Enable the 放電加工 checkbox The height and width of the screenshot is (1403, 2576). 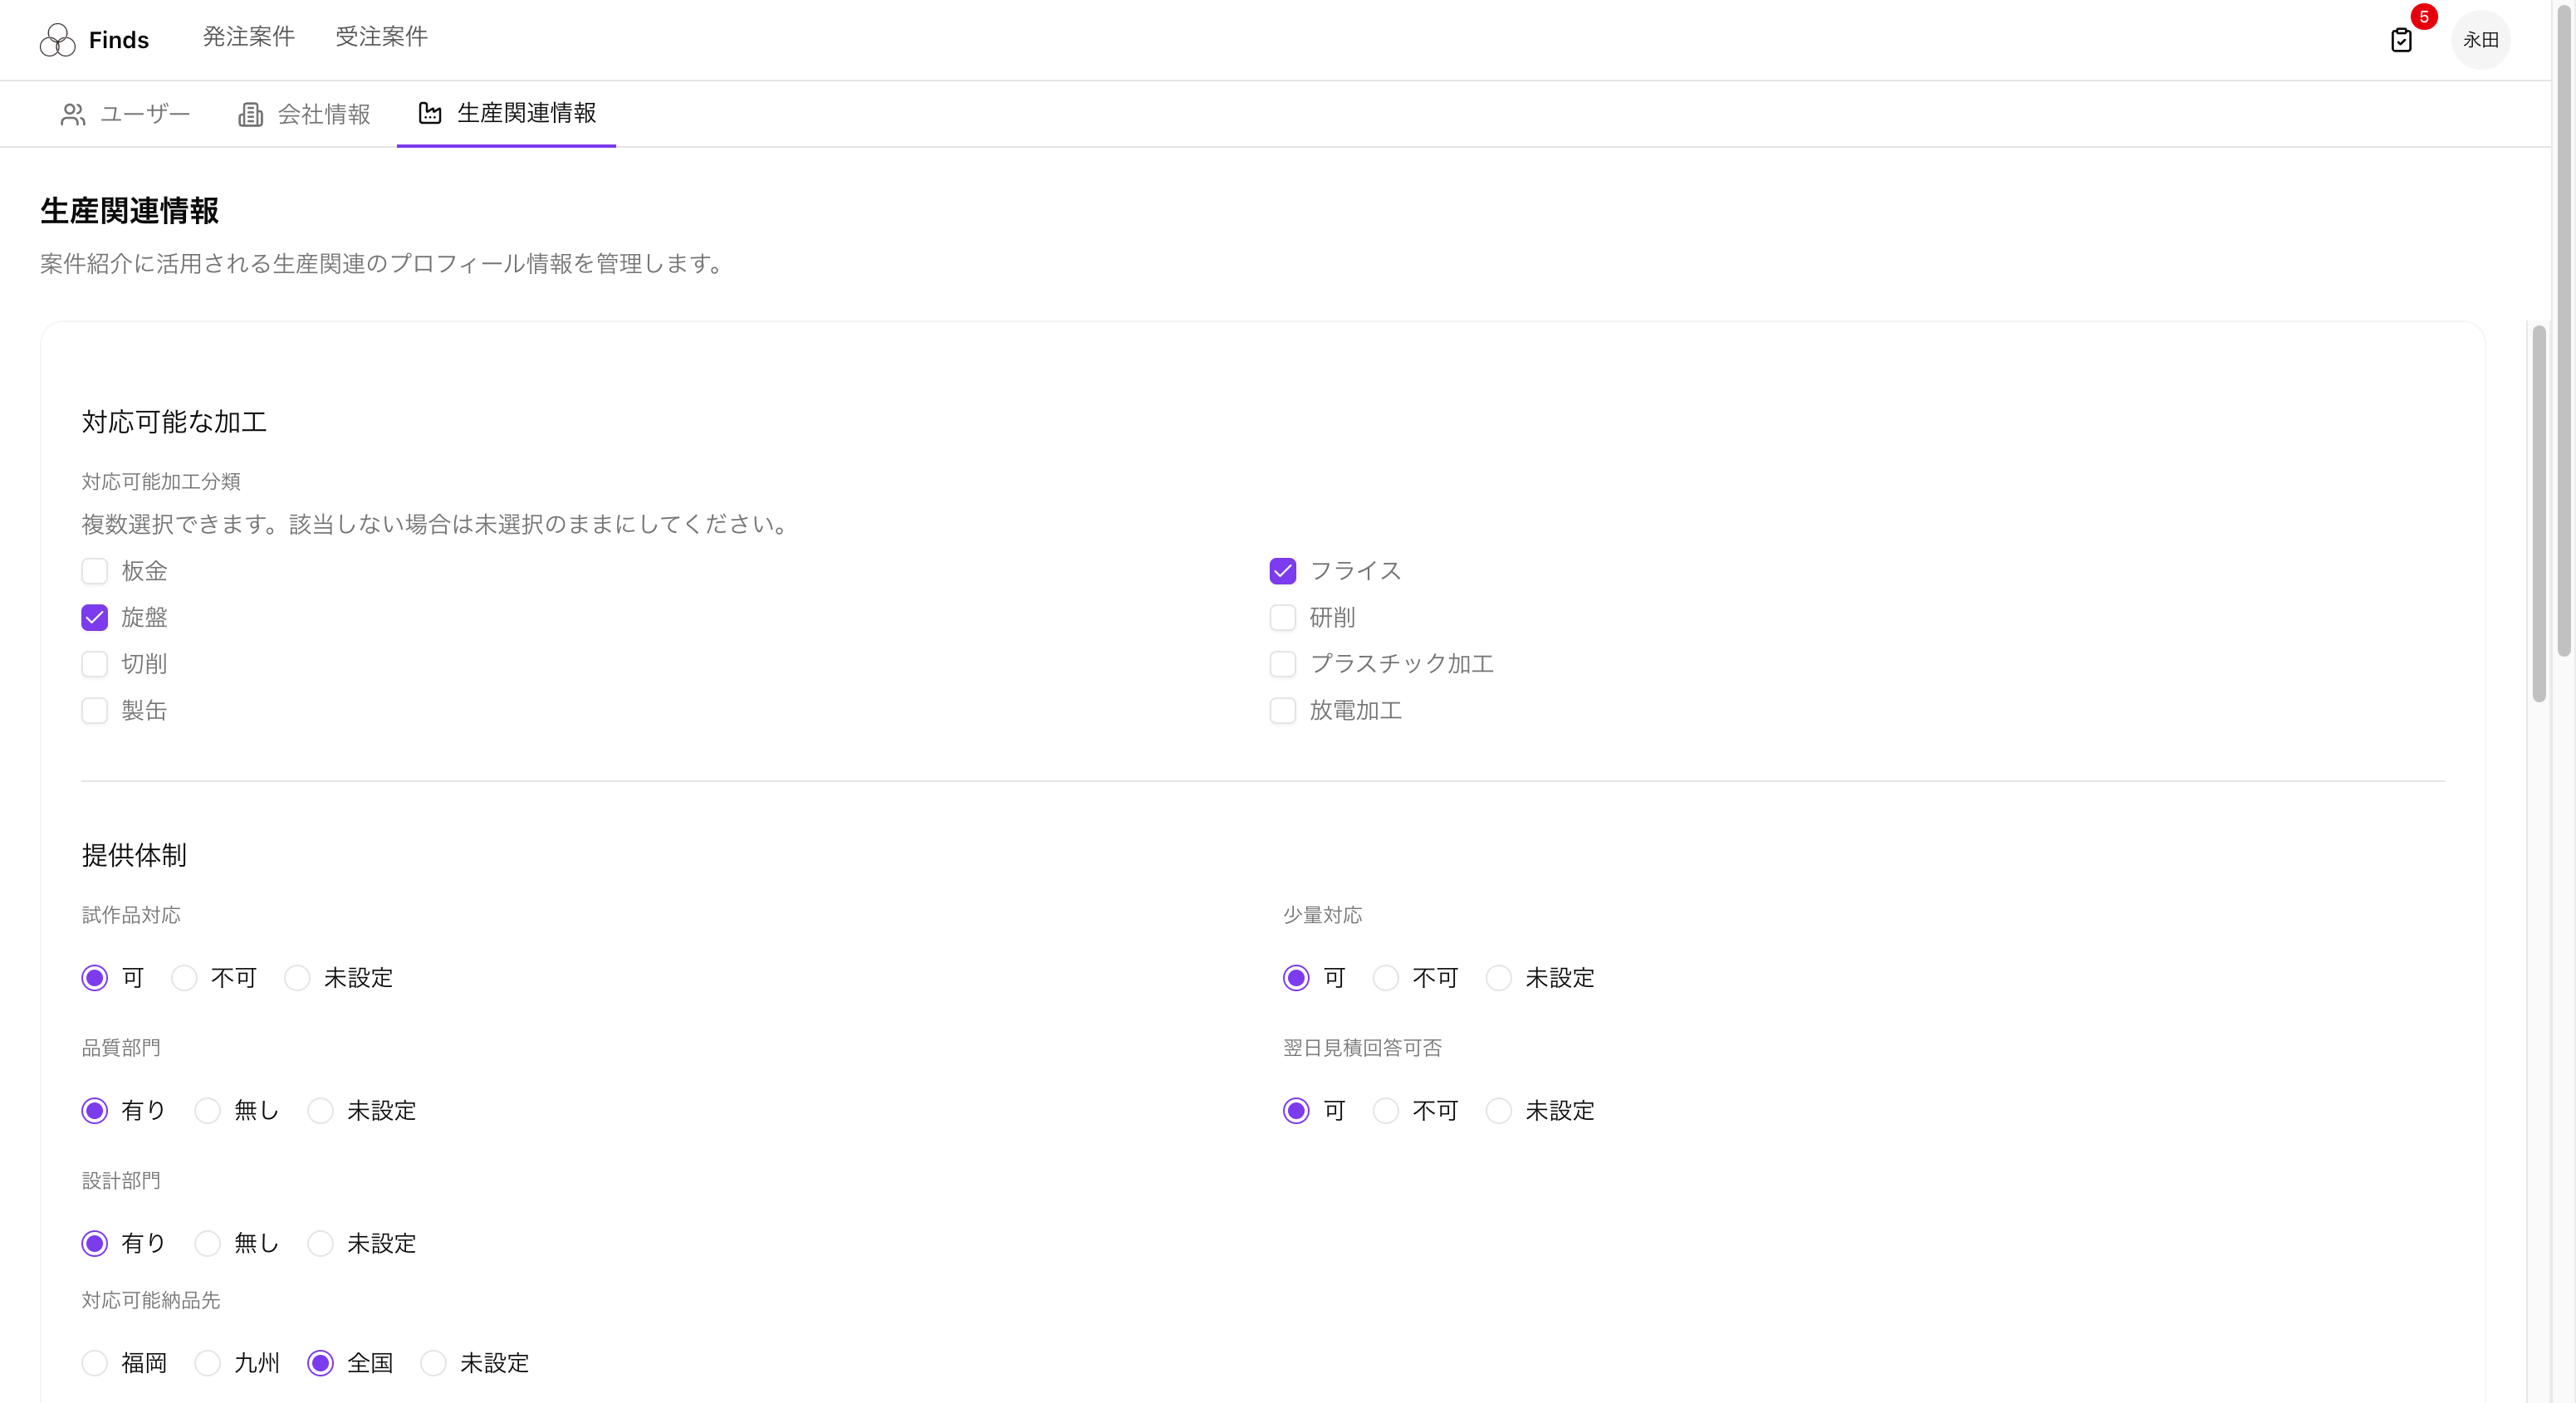tap(1283, 711)
